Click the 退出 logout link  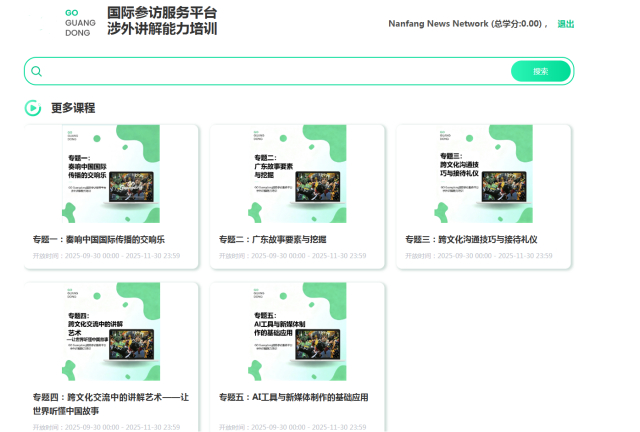566,24
